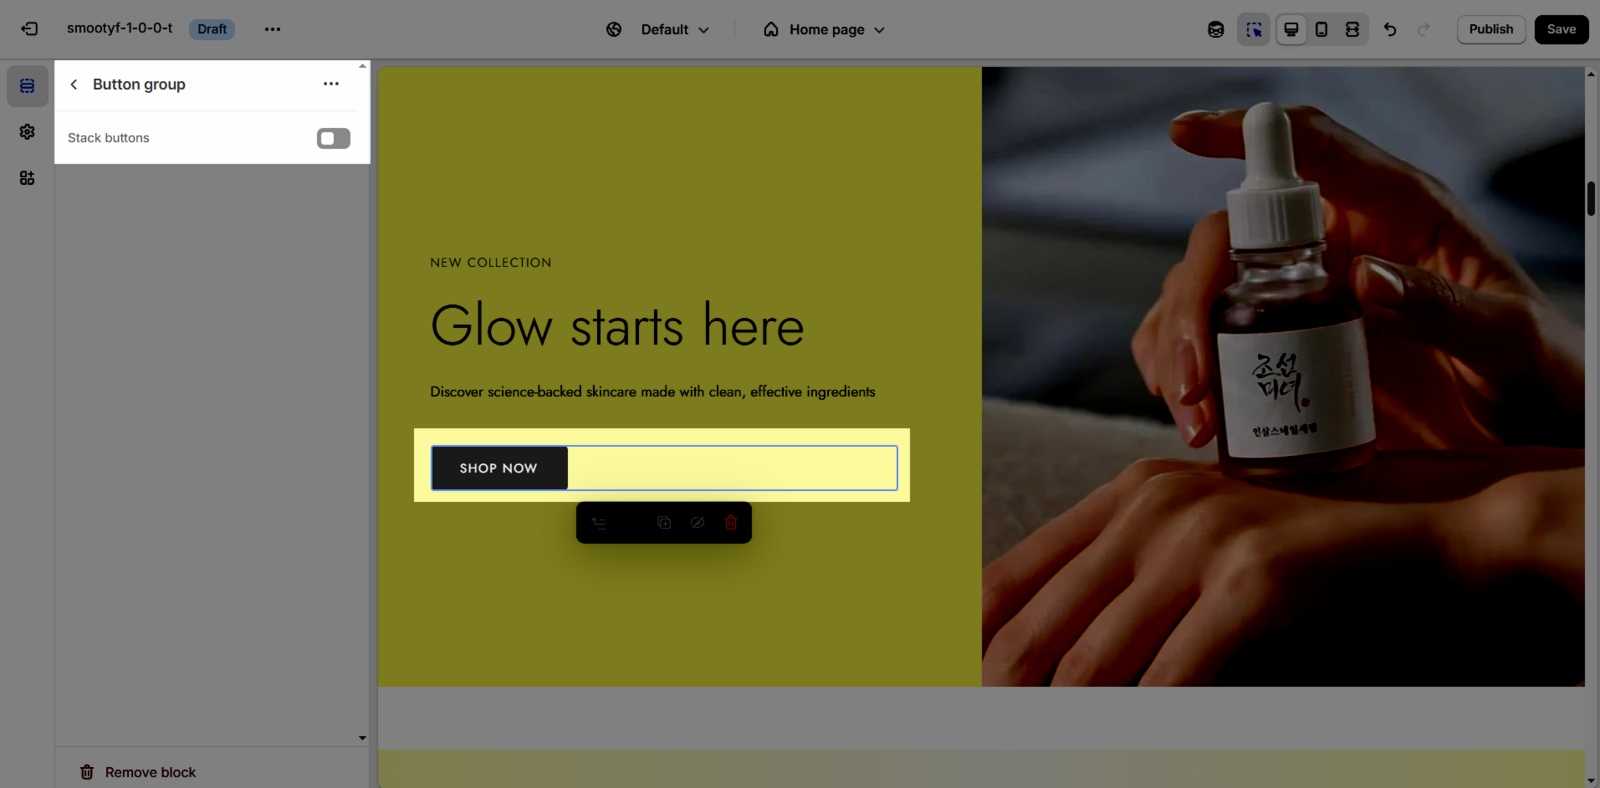Go back from Button group panel

click(74, 84)
